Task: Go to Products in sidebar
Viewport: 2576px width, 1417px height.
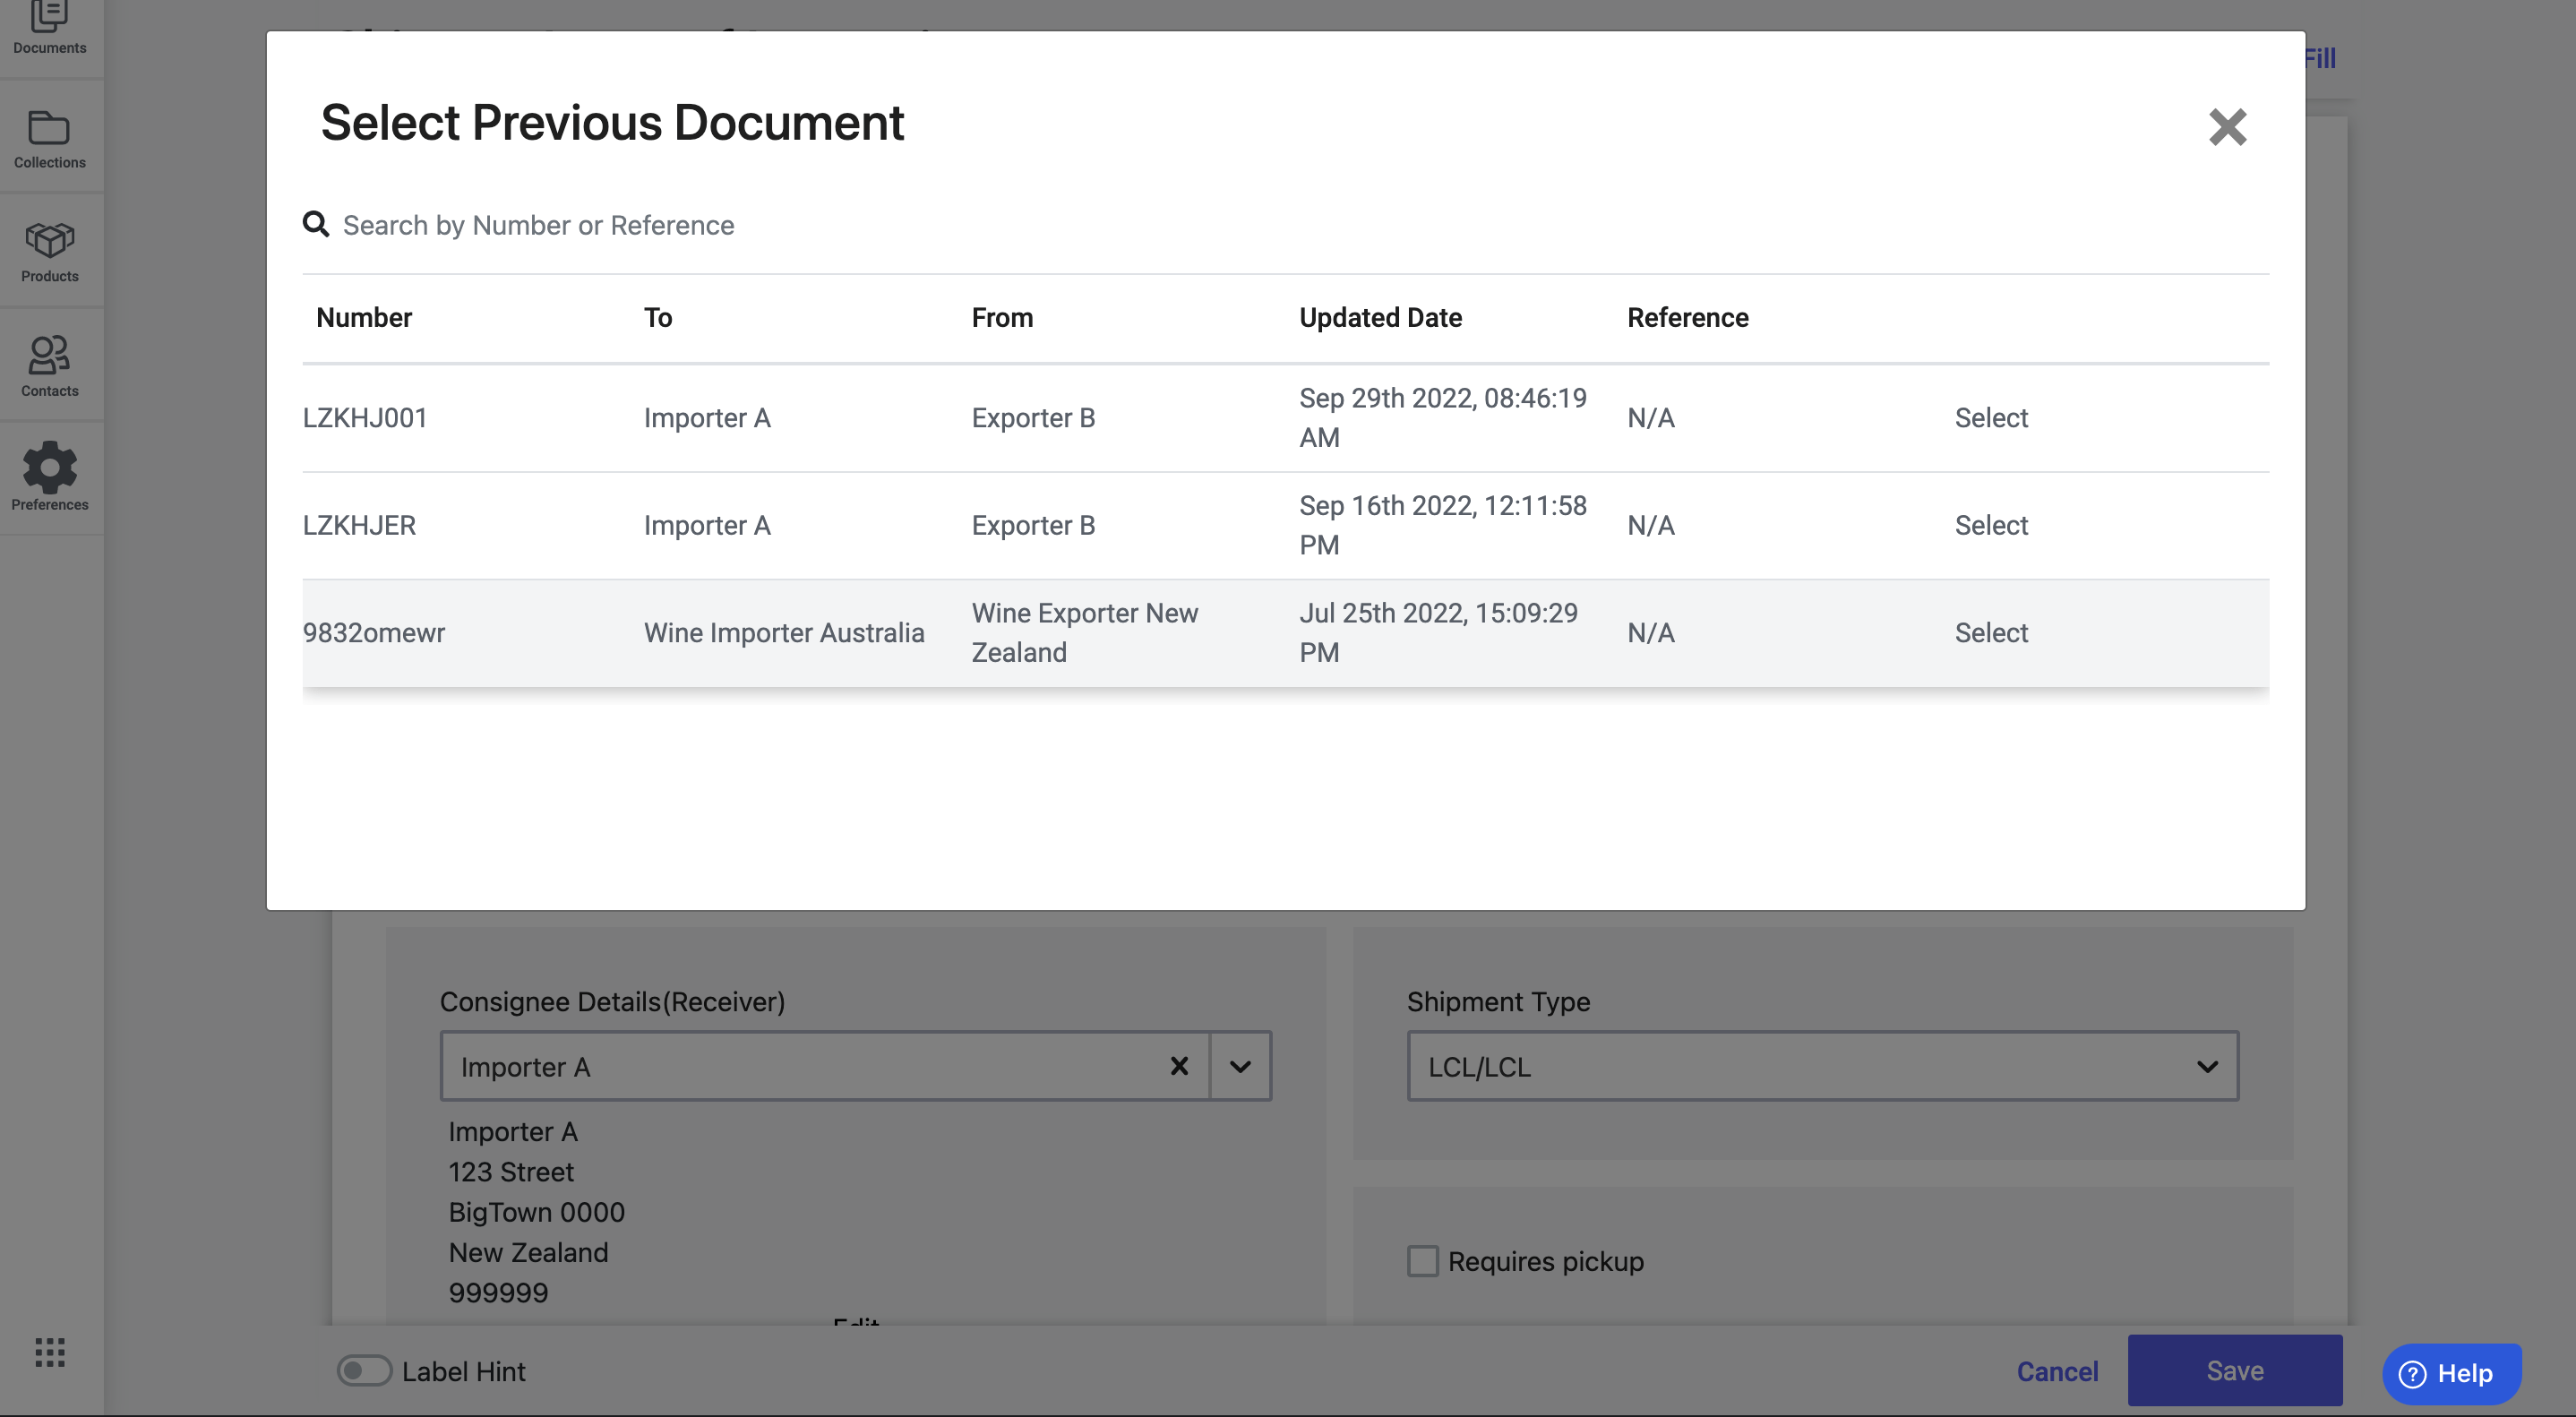Action: tap(50, 251)
